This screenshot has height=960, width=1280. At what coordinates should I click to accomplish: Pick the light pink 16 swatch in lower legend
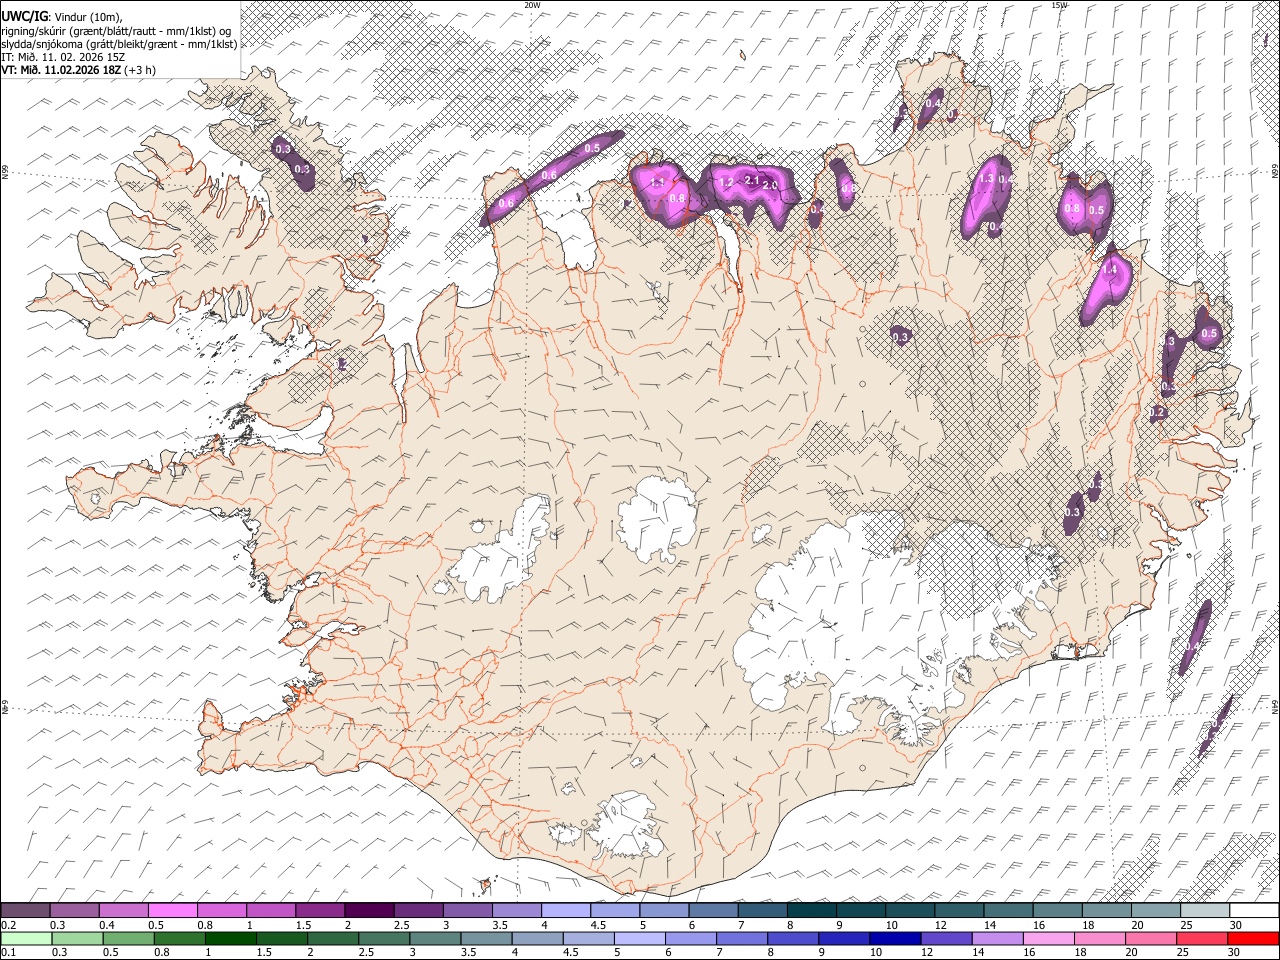pyautogui.click(x=1049, y=938)
